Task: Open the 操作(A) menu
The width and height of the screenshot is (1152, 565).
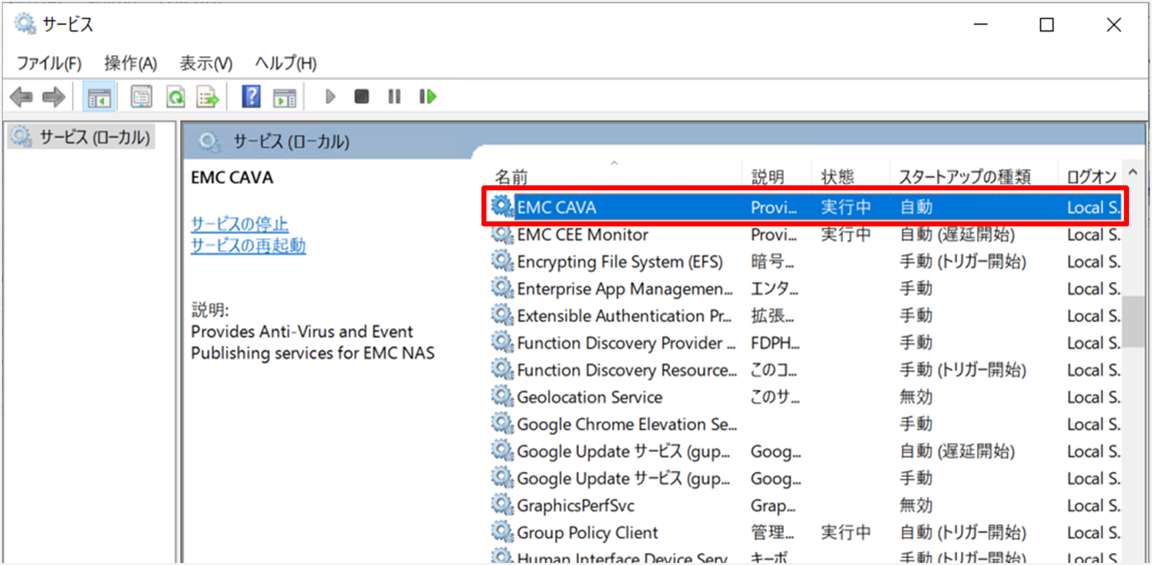Action: pos(131,64)
